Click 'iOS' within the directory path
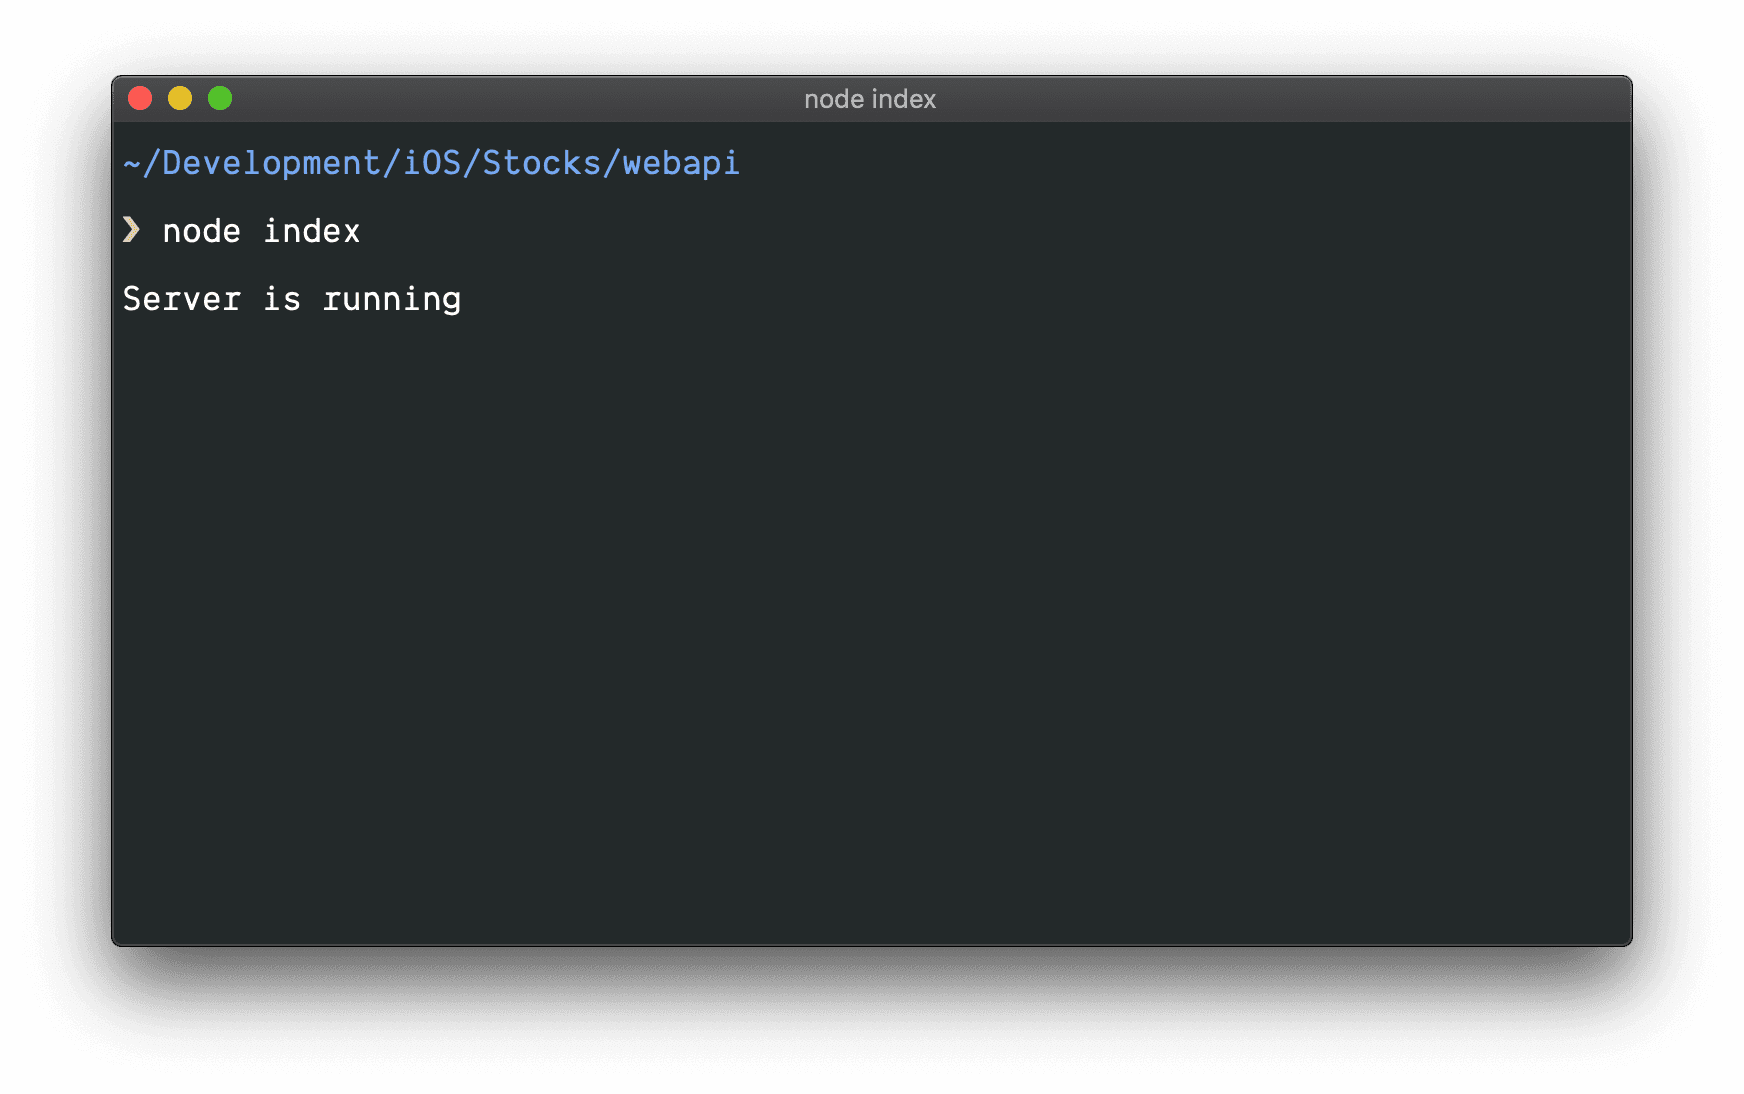The width and height of the screenshot is (1744, 1094). click(430, 163)
